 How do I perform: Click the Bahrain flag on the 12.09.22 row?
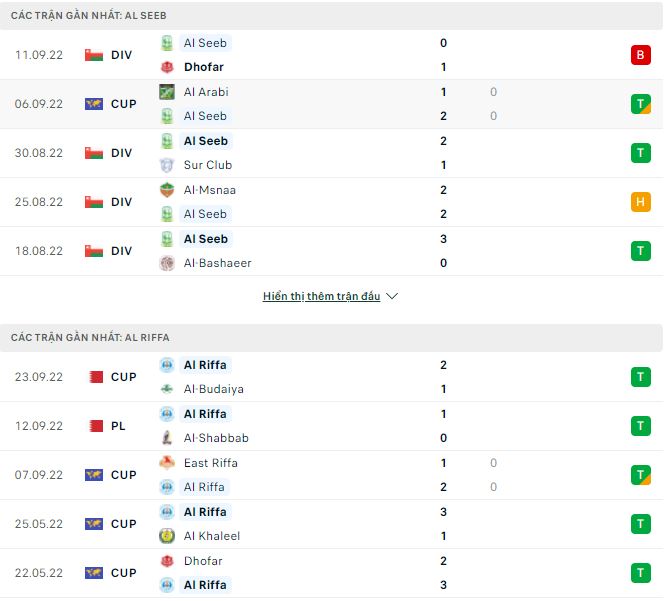coord(94,426)
